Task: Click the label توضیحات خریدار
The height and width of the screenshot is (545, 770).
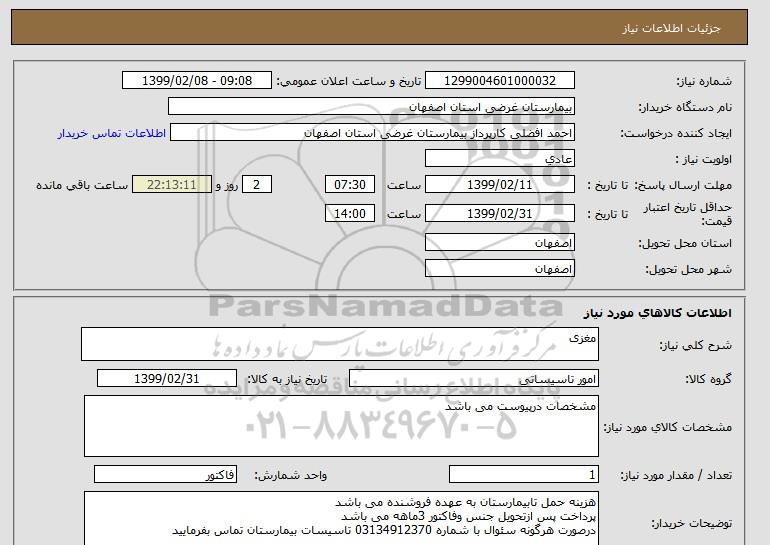Action: pos(692,523)
